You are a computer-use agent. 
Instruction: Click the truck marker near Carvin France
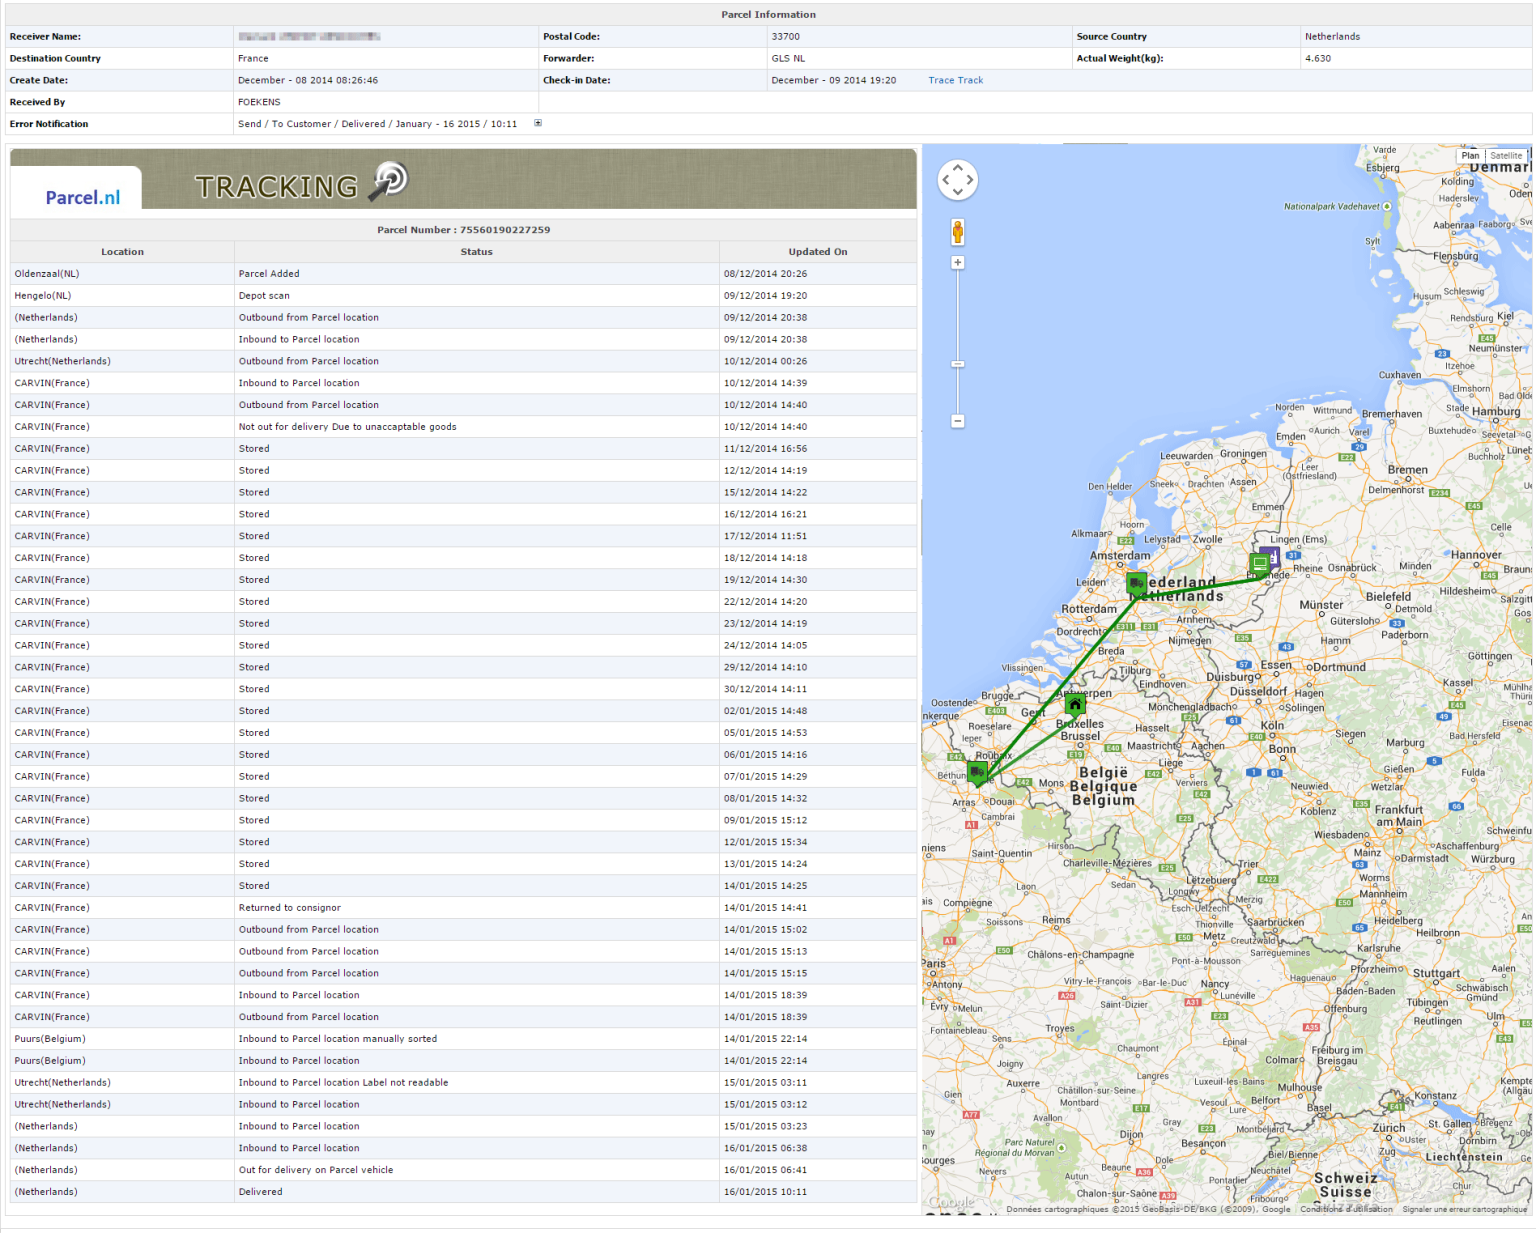977,772
